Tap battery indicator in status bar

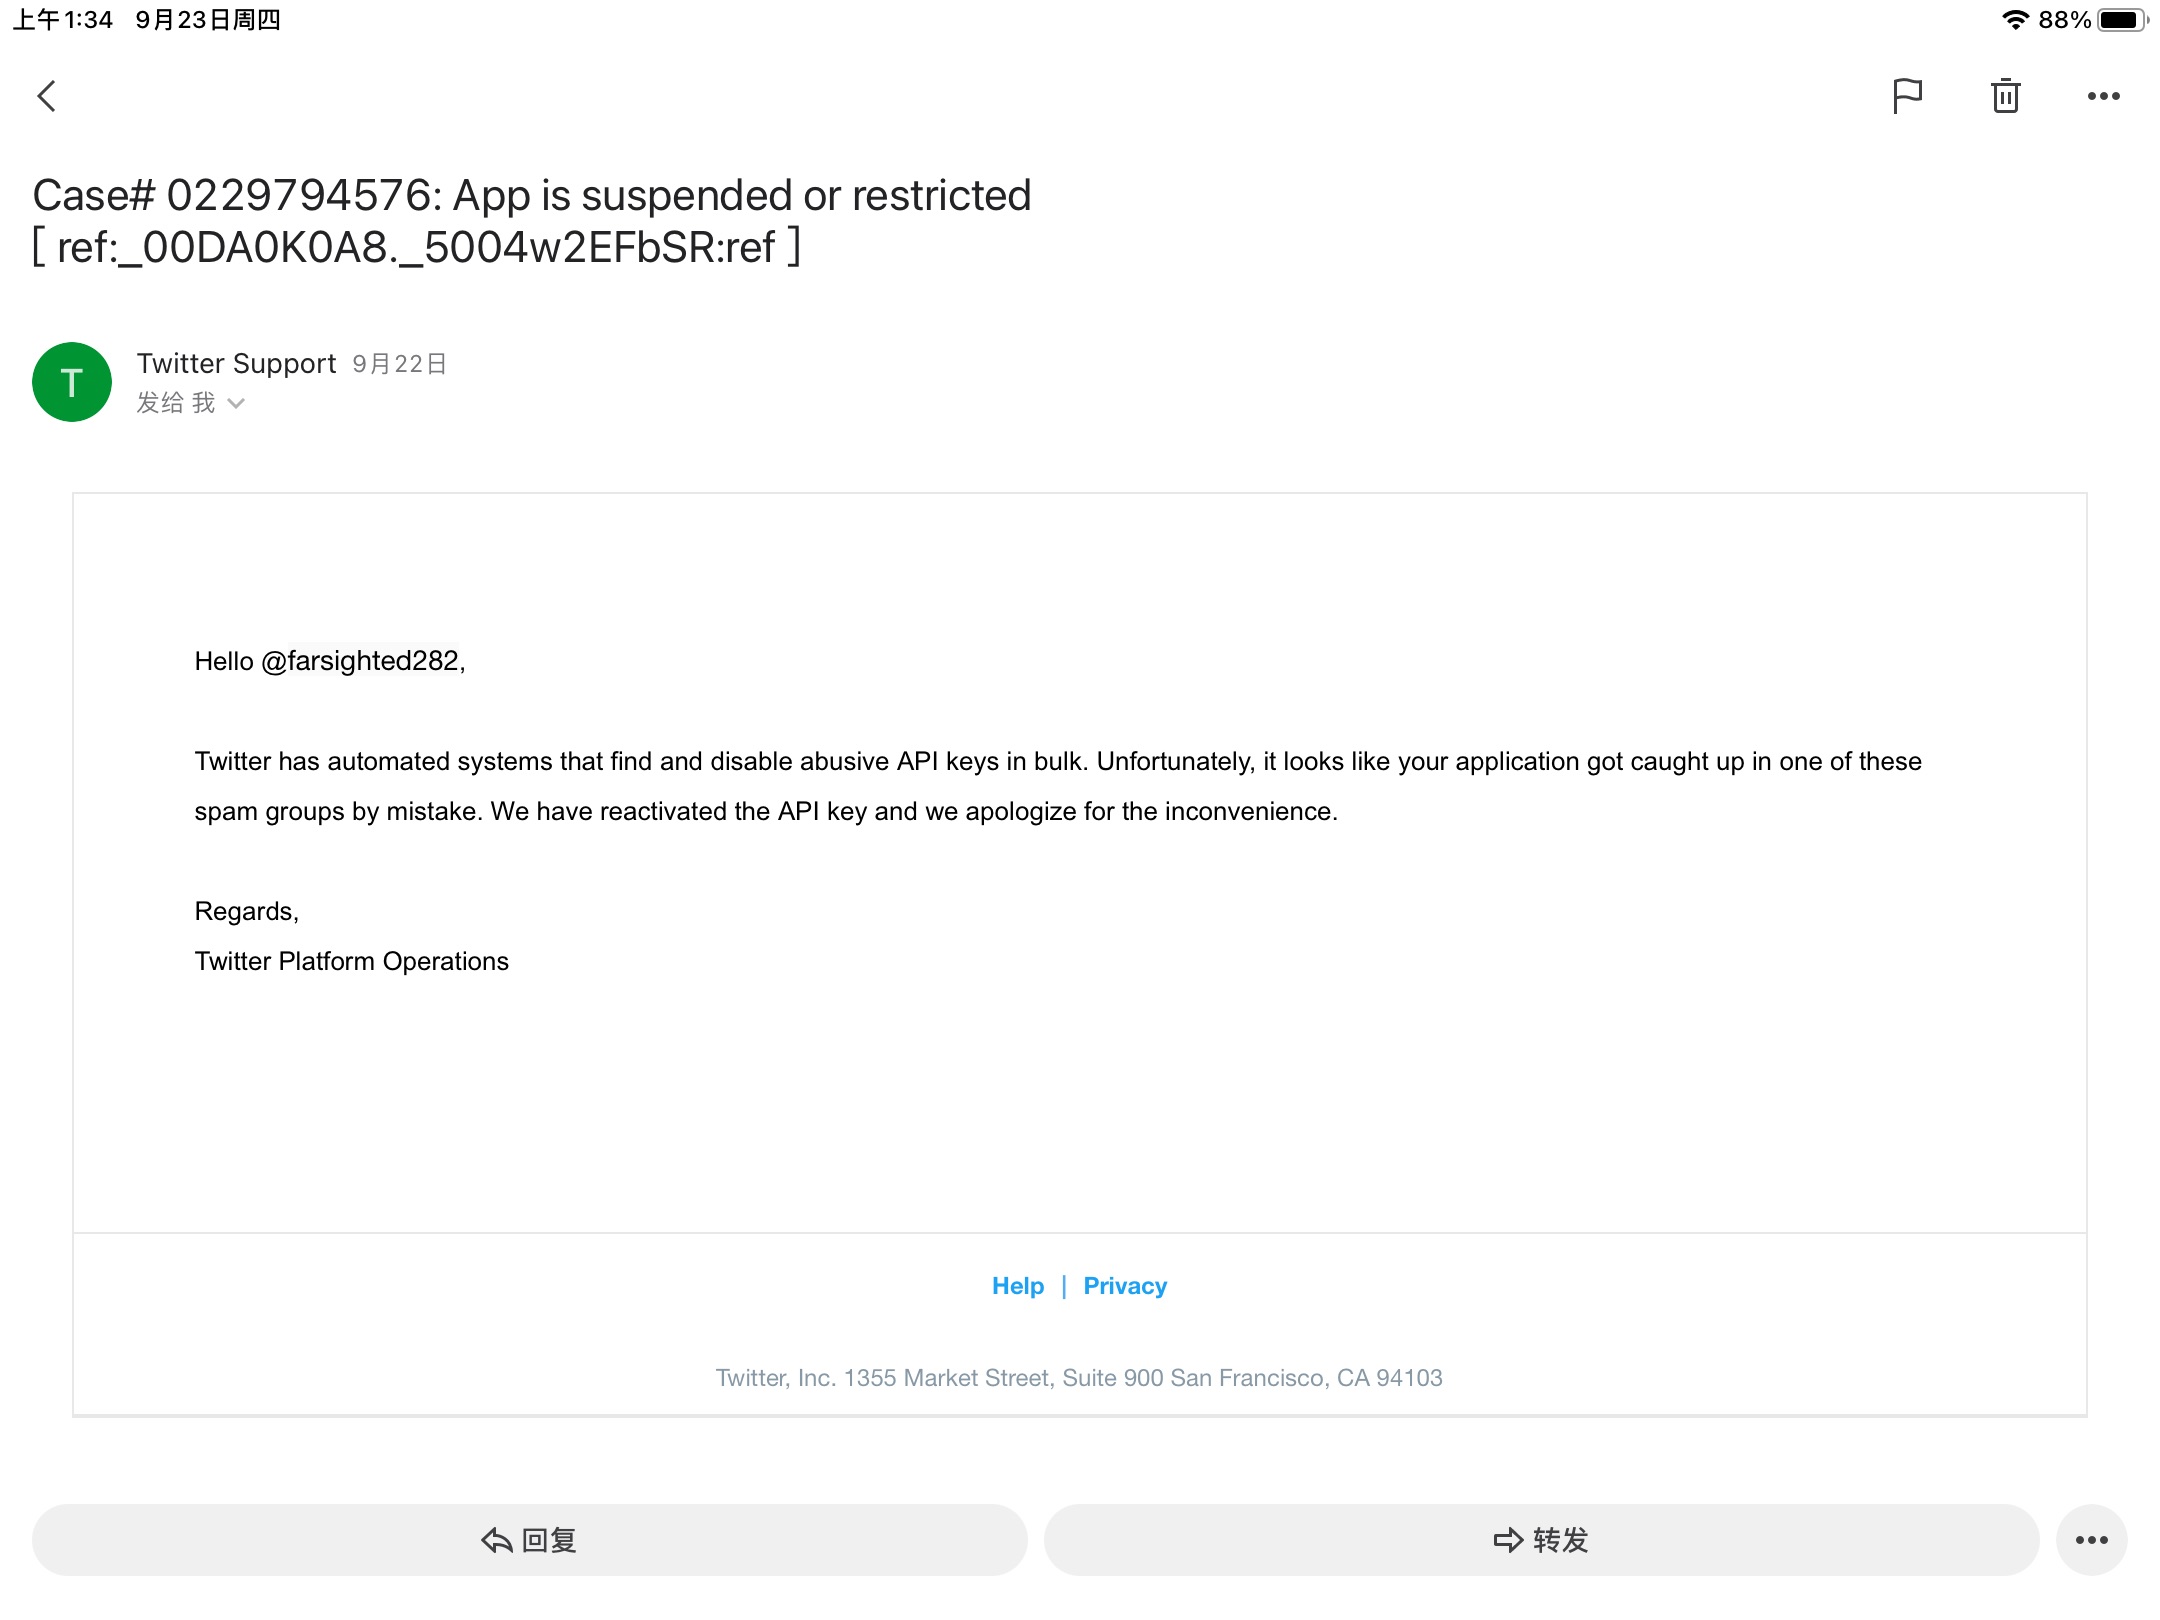2120,20
